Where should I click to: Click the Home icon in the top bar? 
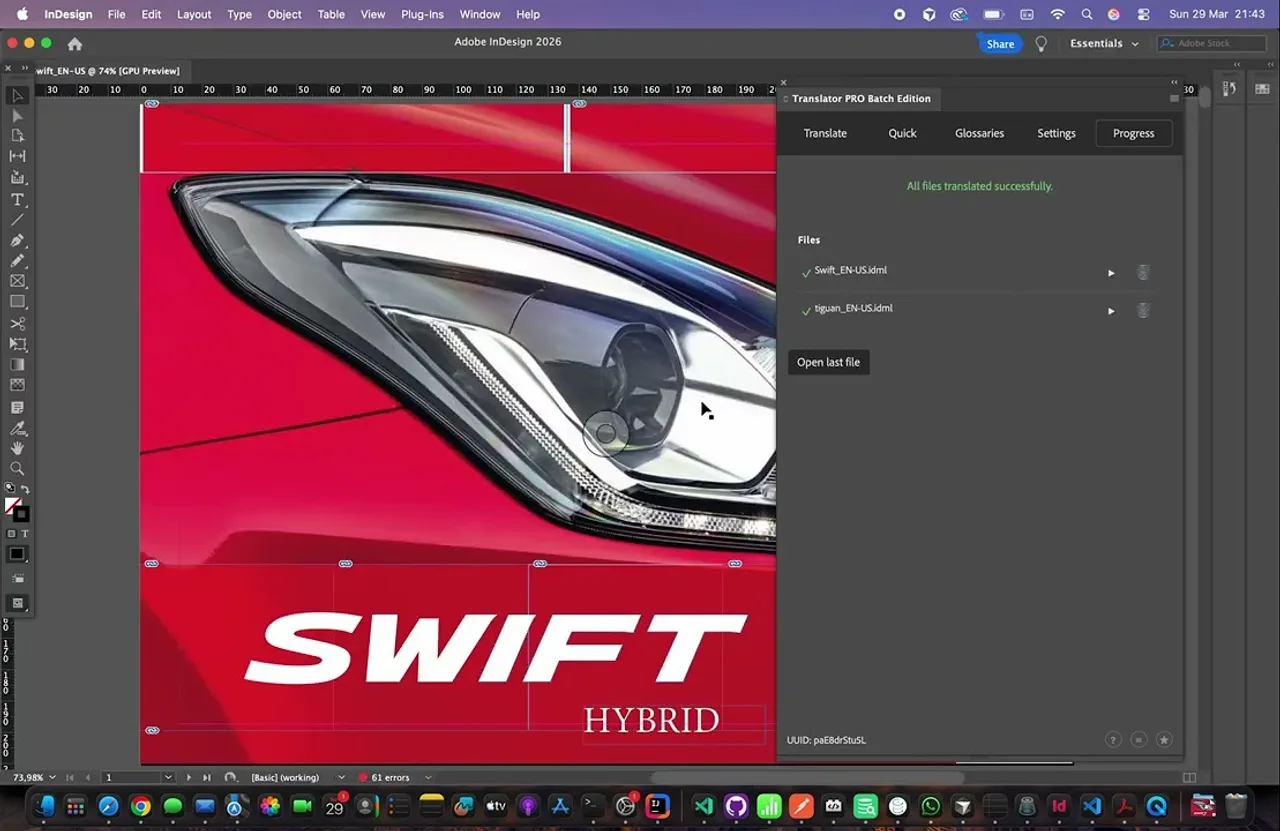pyautogui.click(x=74, y=43)
